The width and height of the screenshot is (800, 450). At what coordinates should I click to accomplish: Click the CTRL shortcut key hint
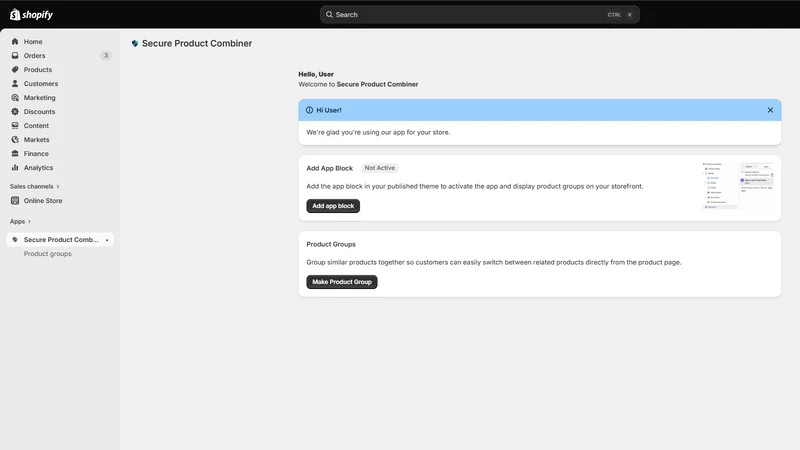pos(614,15)
